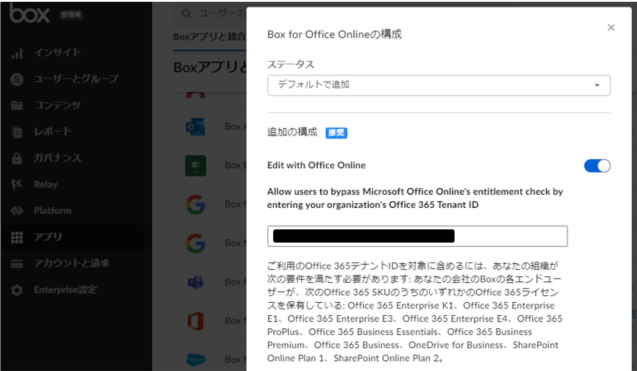Image resolution: width=637 pixels, height=371 pixels.
Task: Click the レポート document icon
Action: 17,132
